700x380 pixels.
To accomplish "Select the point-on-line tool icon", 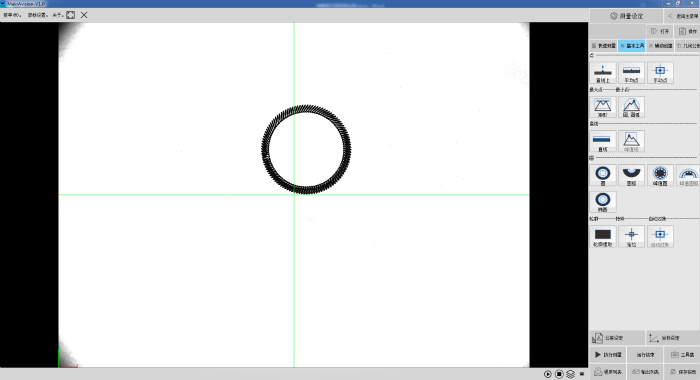I will (603, 73).
